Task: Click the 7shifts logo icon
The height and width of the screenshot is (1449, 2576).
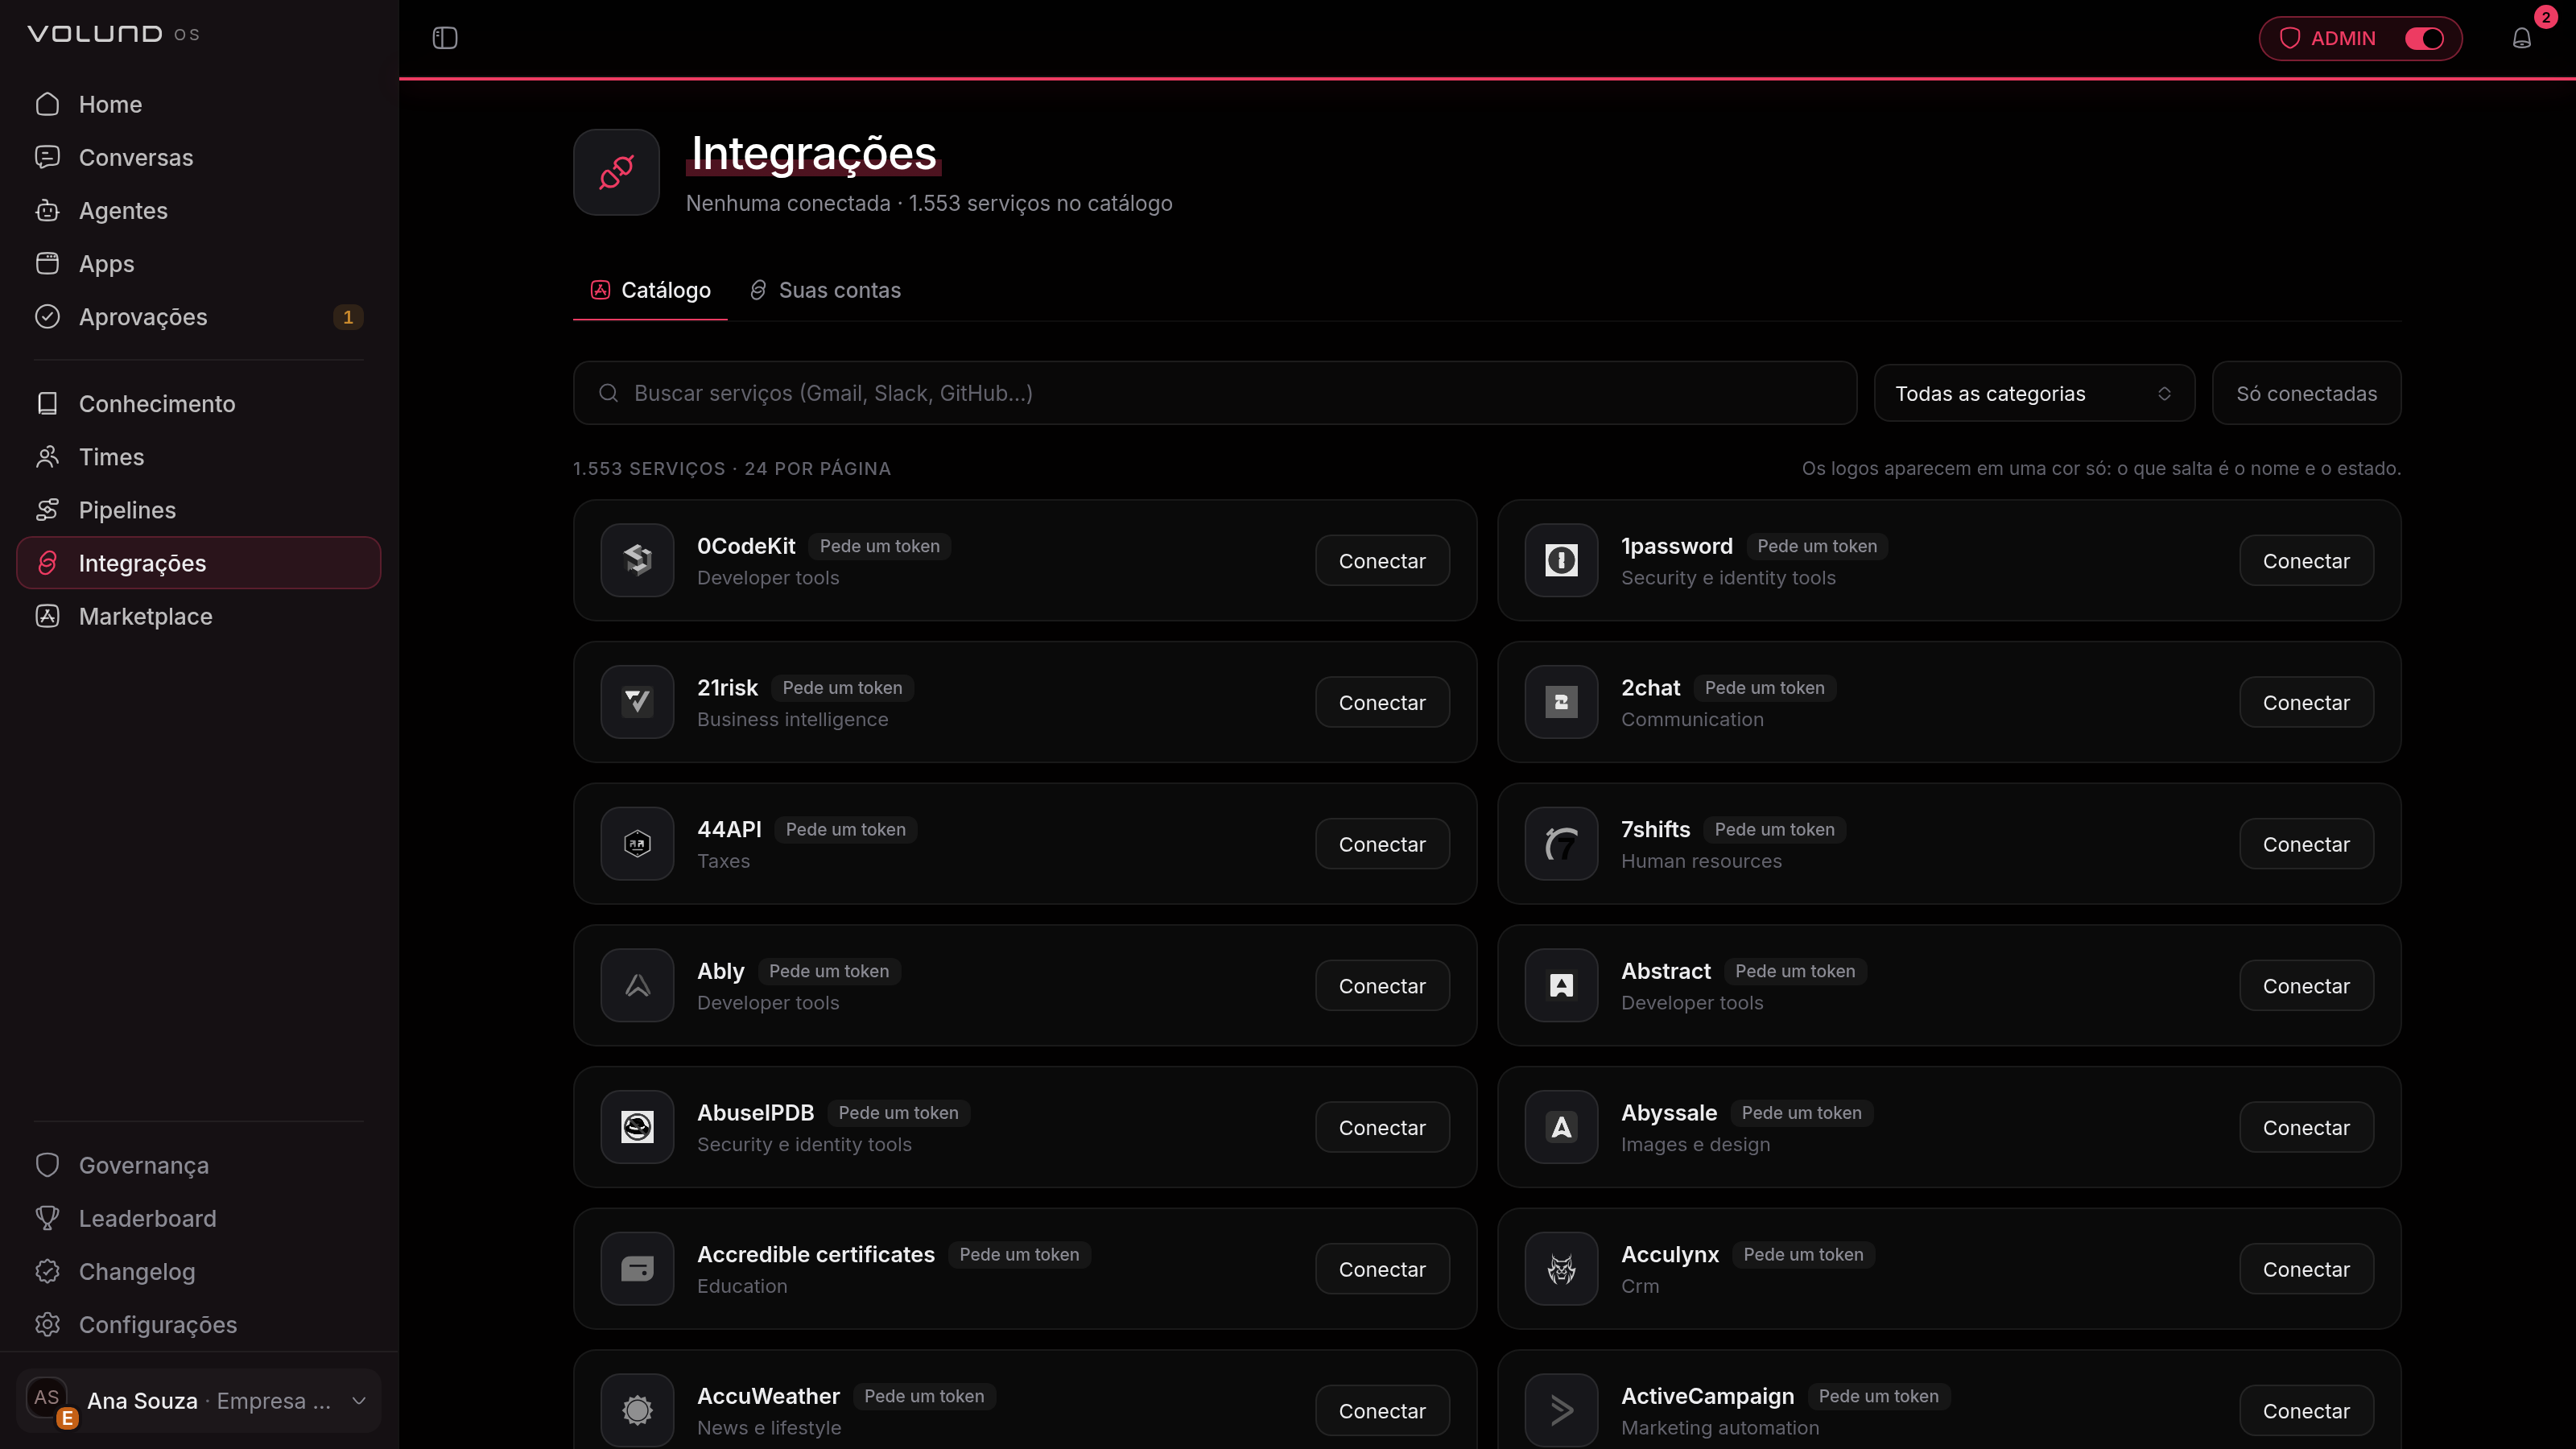Action: point(1561,844)
